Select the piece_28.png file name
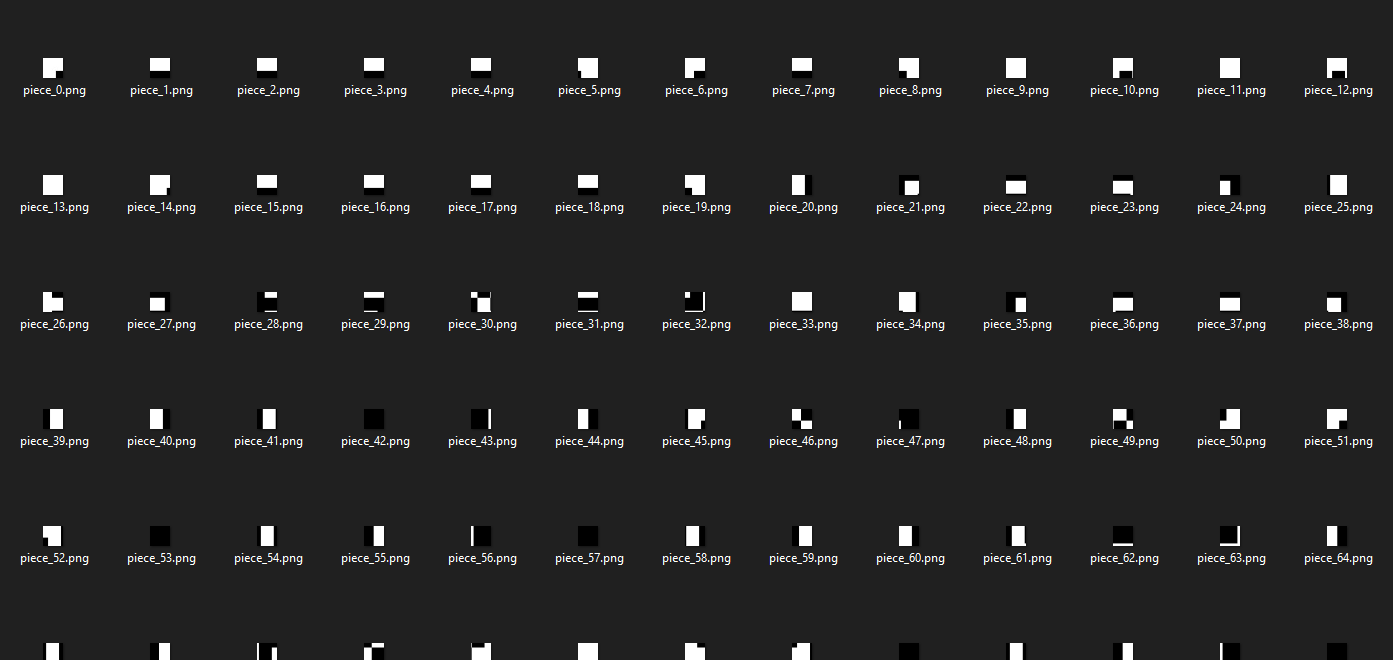The width and height of the screenshot is (1393, 660). [x=268, y=324]
